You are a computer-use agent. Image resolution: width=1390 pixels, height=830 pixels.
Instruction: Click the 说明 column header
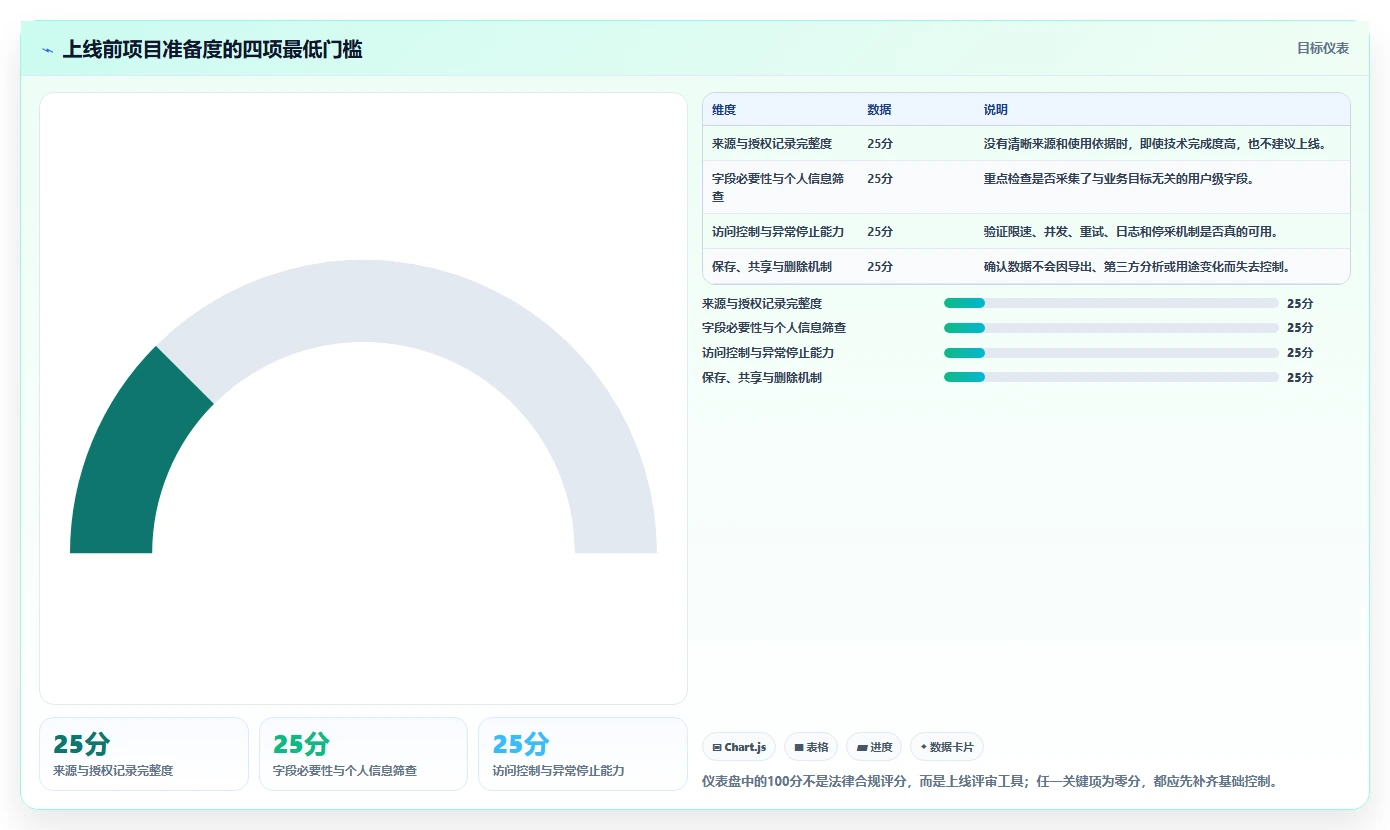pyautogui.click(x=996, y=110)
